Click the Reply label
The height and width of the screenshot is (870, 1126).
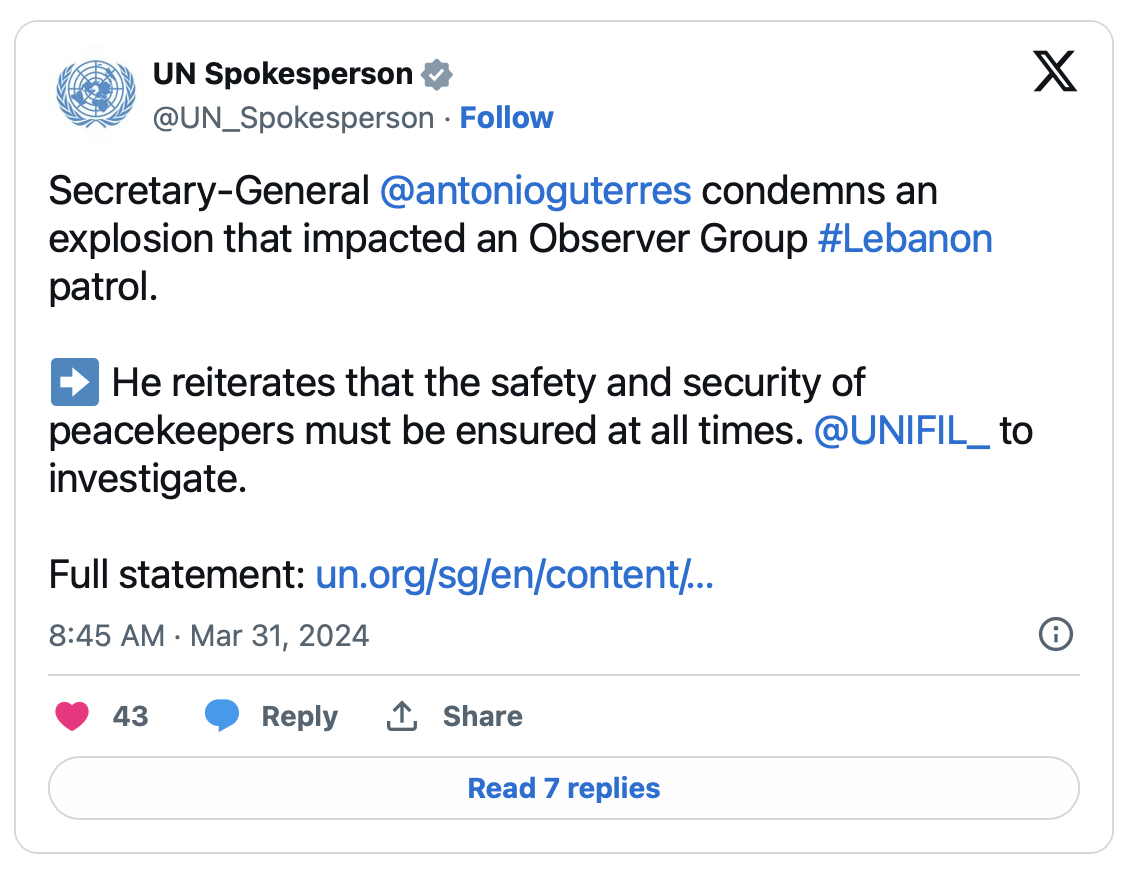pyautogui.click(x=299, y=716)
